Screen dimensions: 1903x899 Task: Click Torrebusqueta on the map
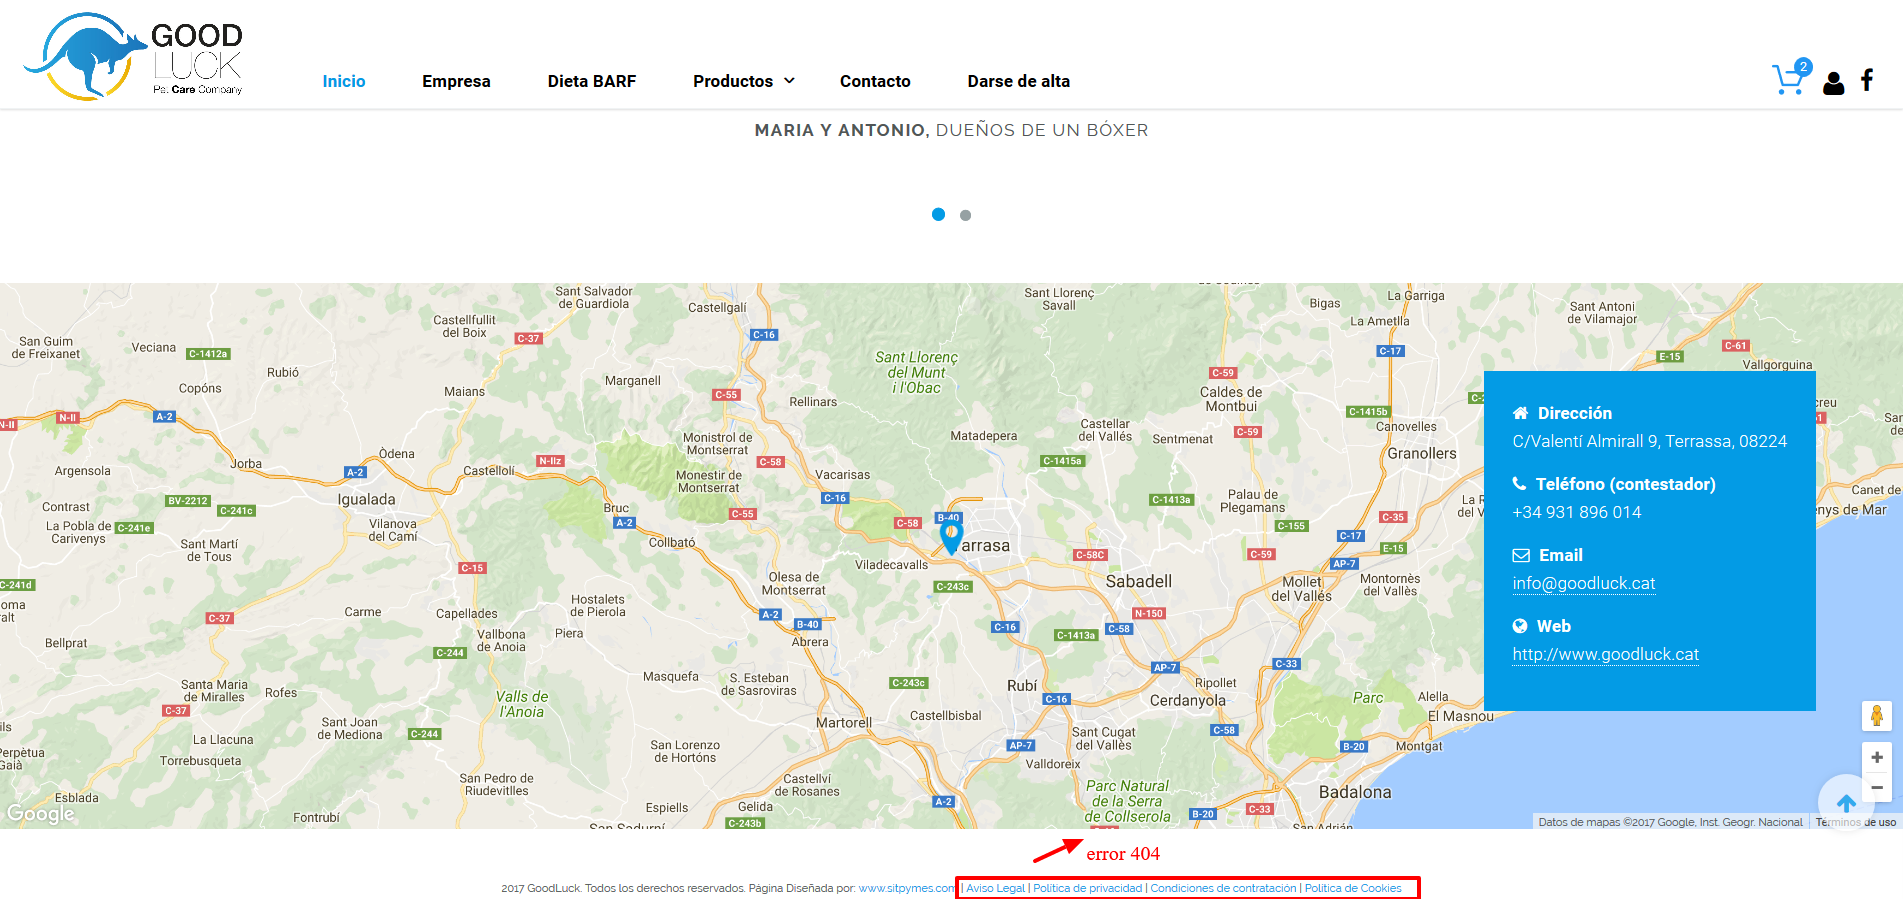pyautogui.click(x=200, y=761)
